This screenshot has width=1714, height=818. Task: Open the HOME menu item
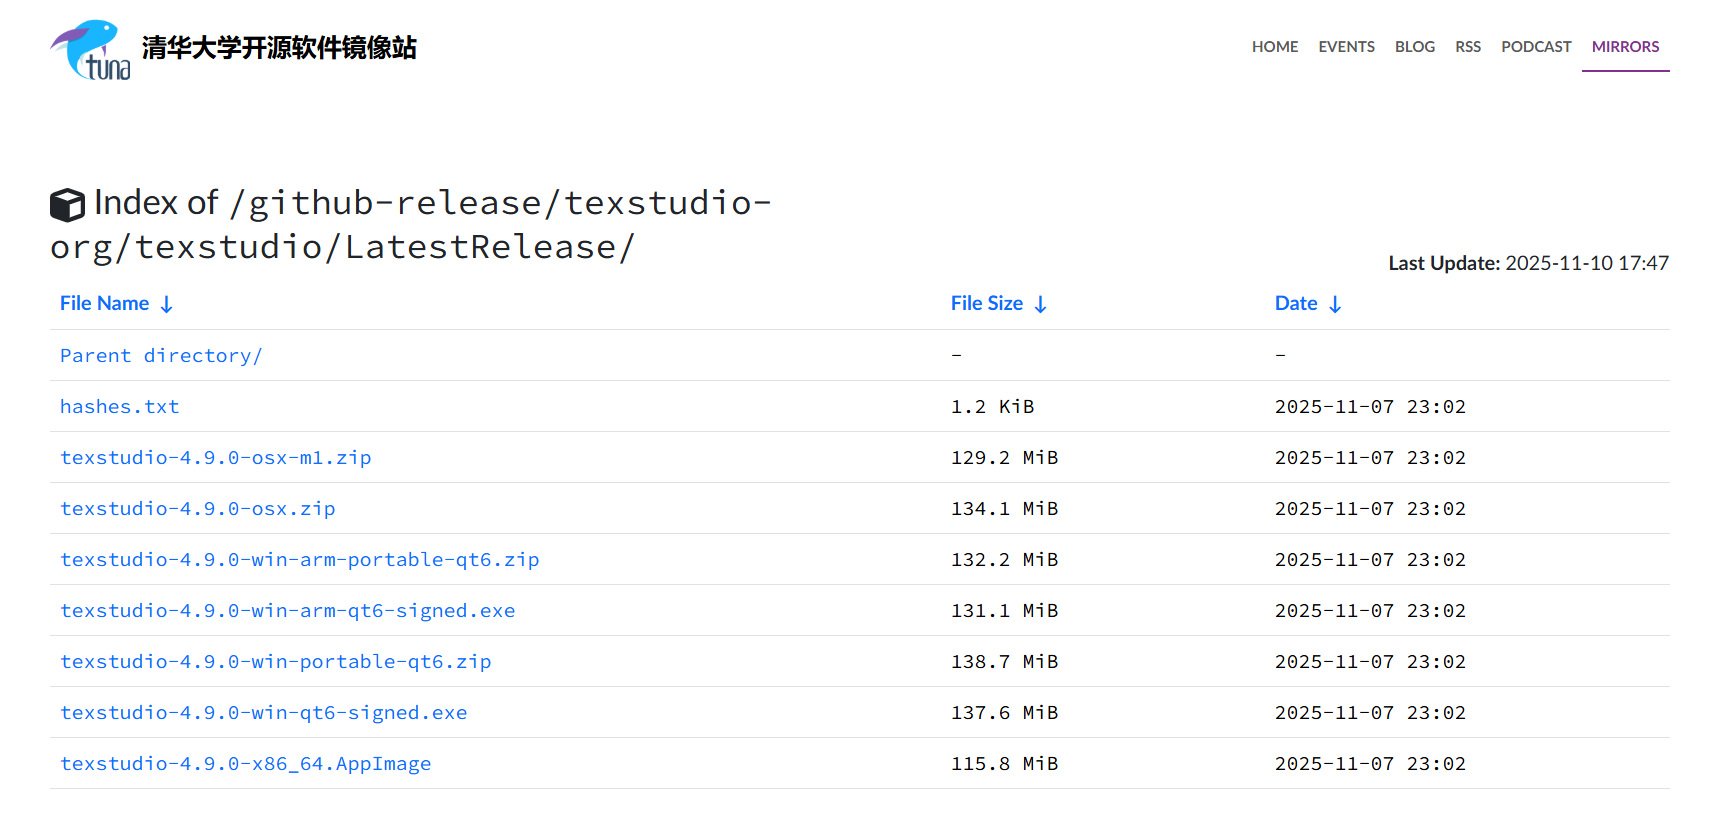click(x=1274, y=47)
